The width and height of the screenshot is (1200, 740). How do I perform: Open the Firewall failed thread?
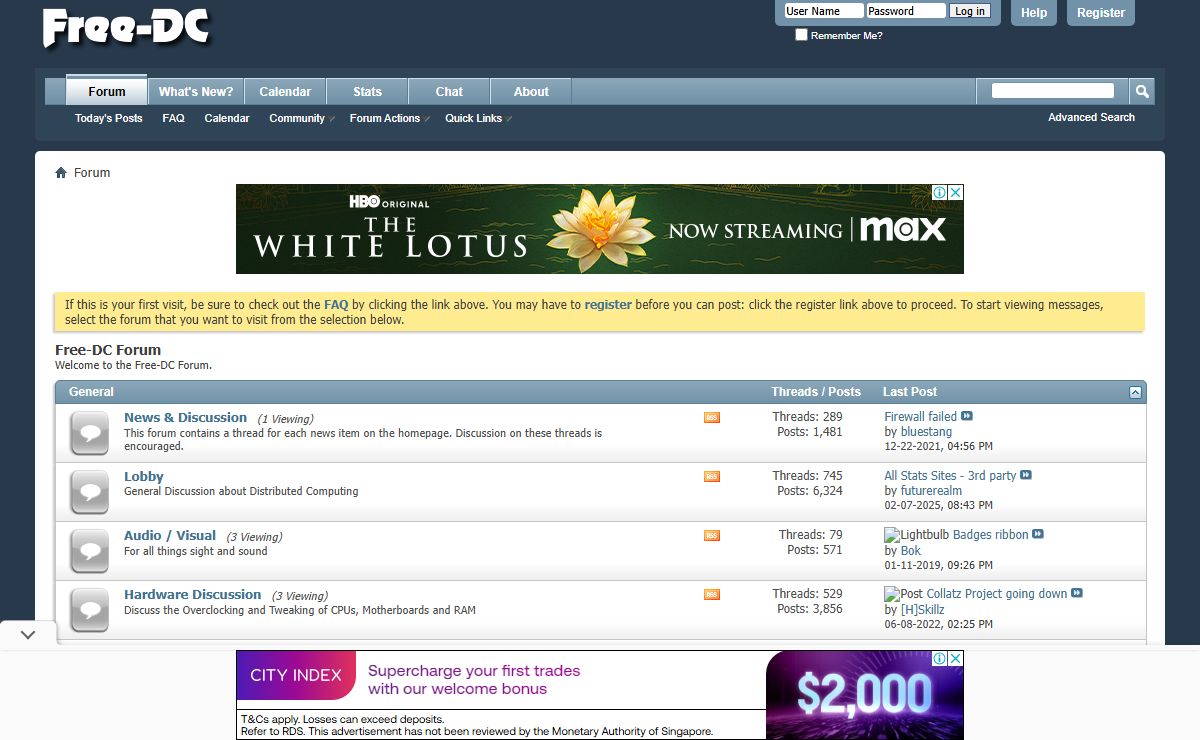click(x=920, y=417)
